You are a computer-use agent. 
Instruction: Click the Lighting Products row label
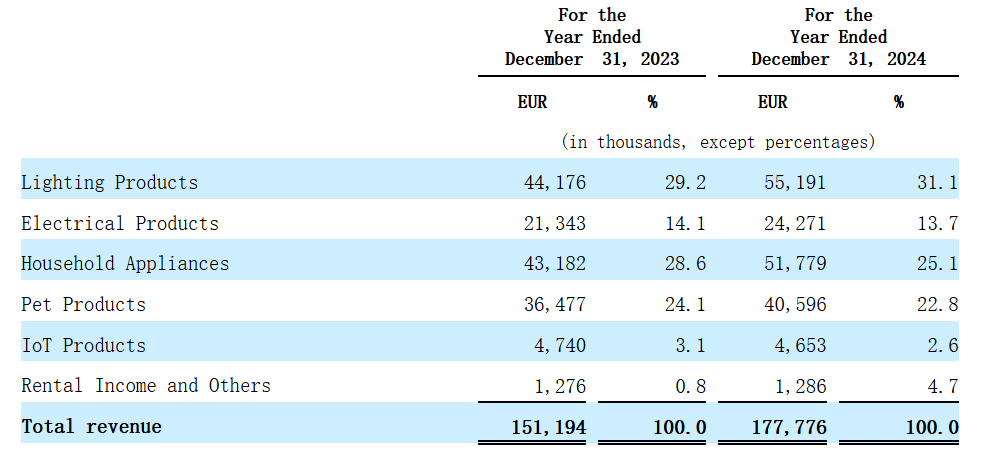coord(110,183)
